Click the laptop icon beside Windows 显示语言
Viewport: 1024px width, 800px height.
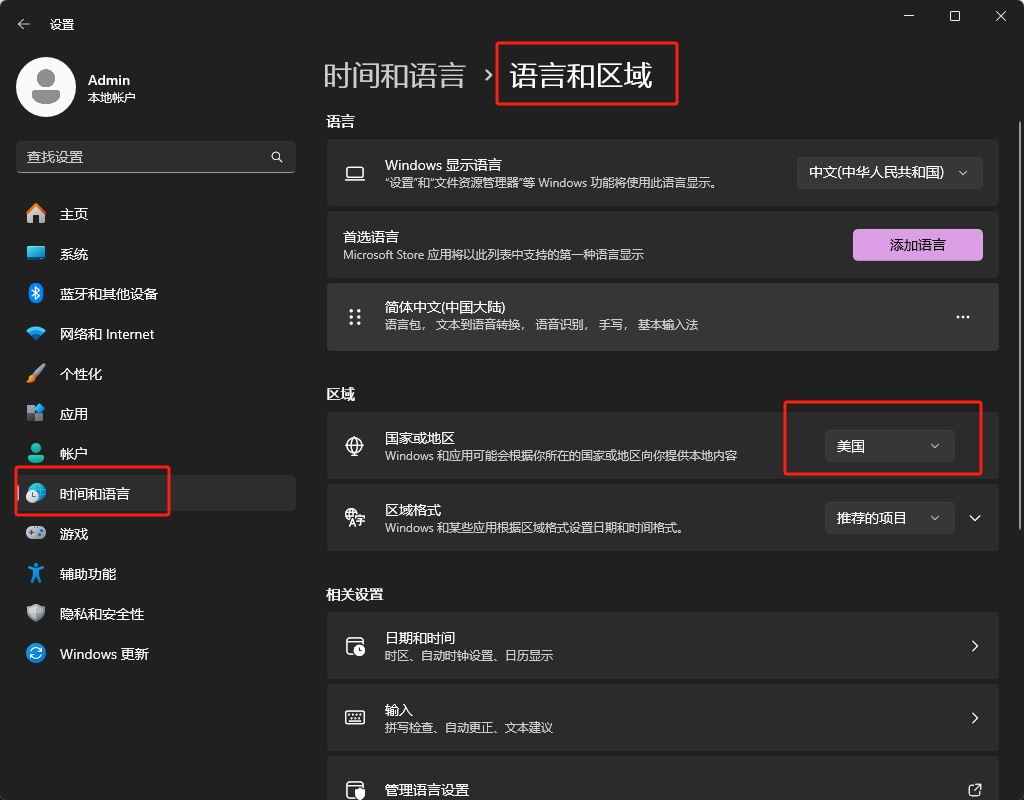(355, 173)
